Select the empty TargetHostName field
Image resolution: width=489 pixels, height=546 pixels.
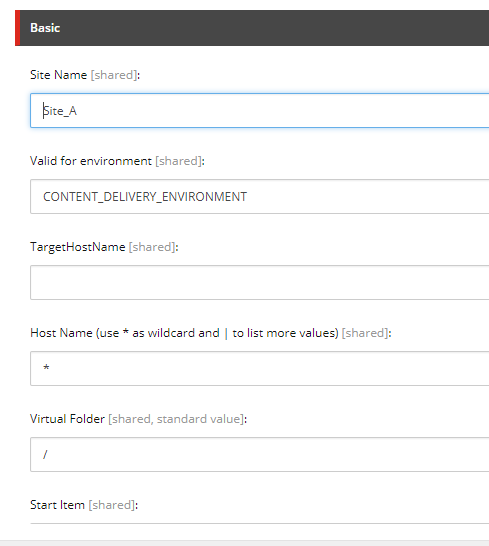259,282
